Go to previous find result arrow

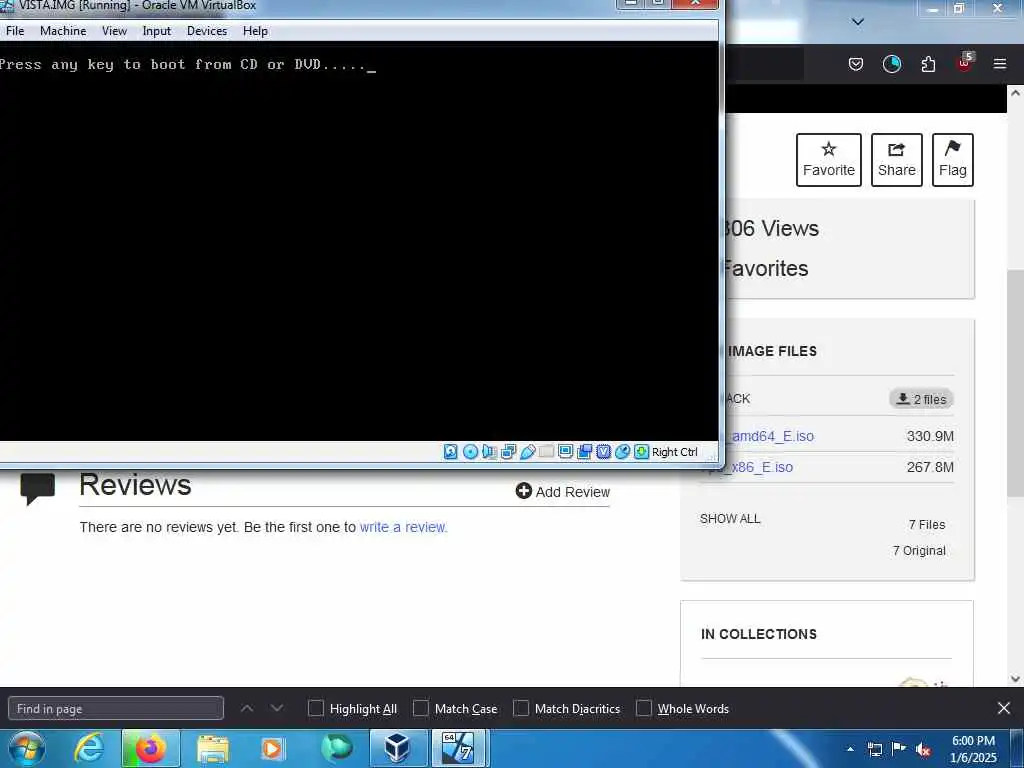coord(247,709)
